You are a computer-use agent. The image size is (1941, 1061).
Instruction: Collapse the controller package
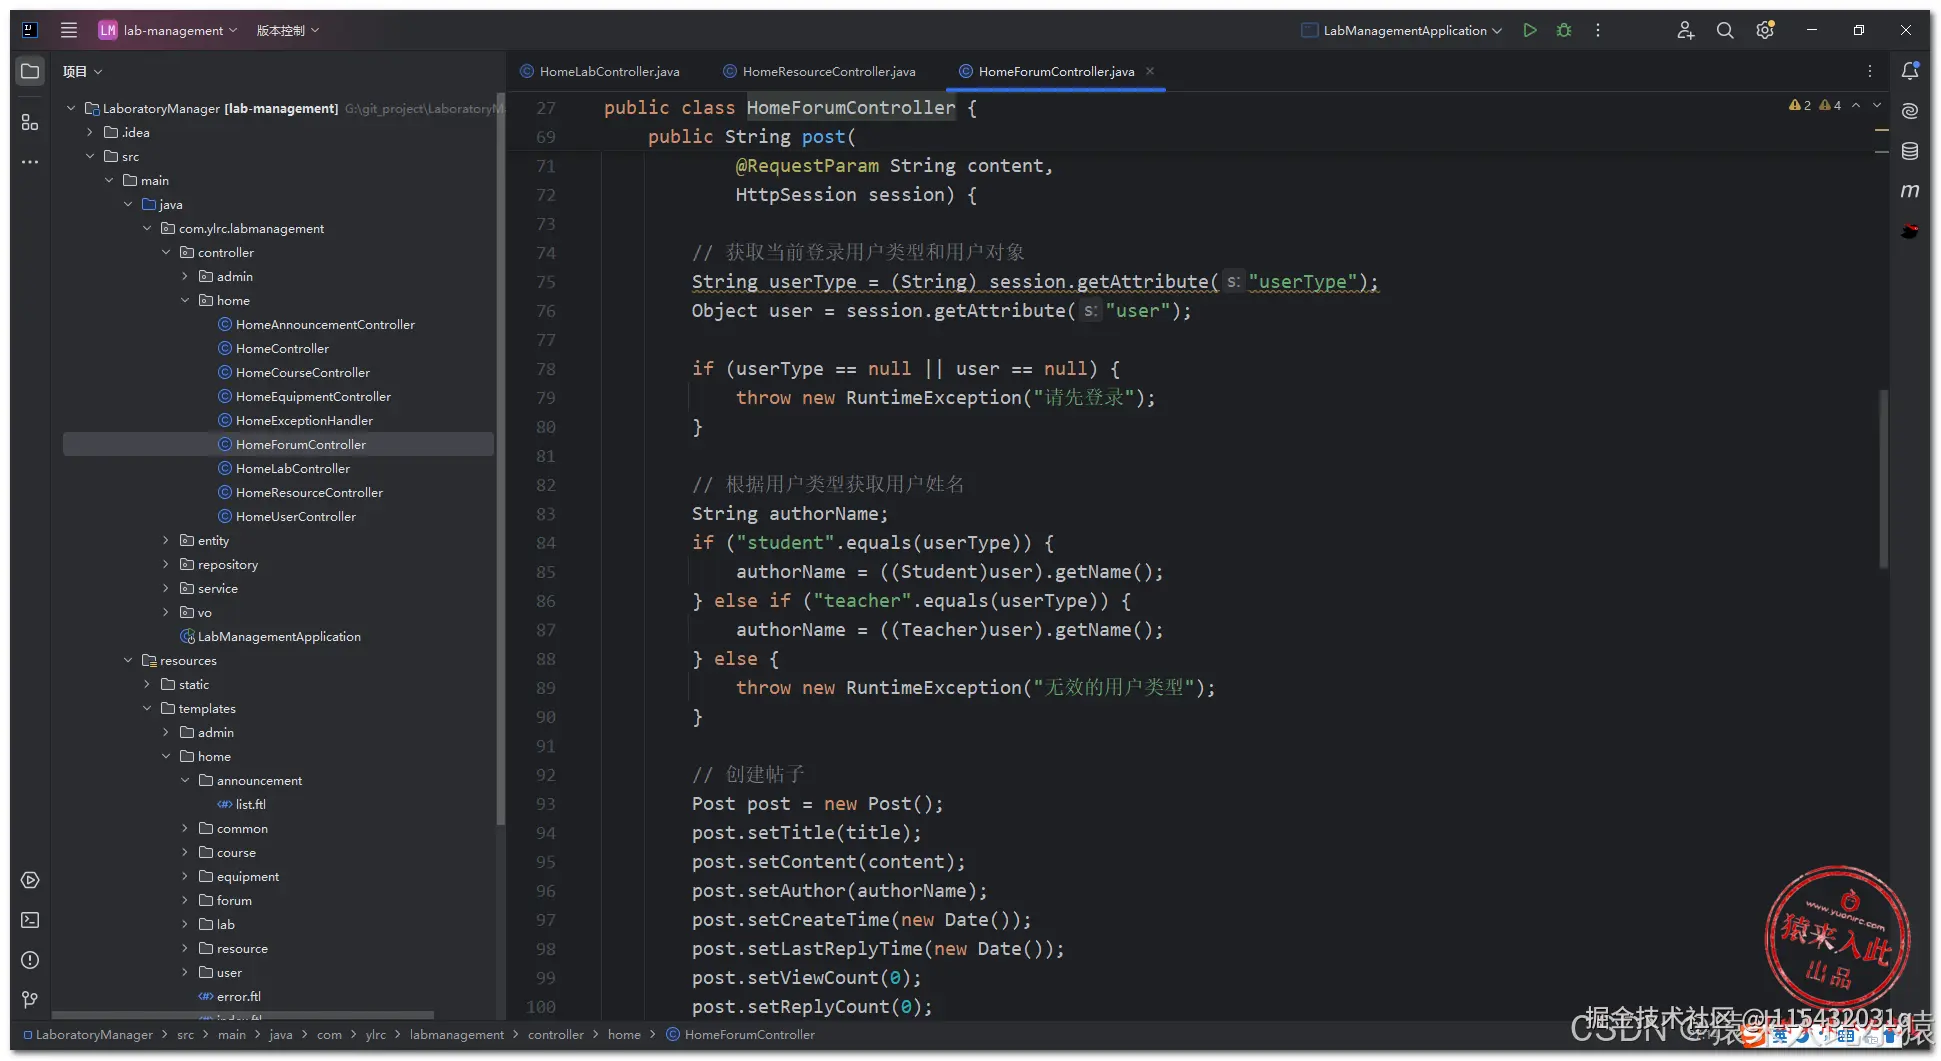point(166,252)
